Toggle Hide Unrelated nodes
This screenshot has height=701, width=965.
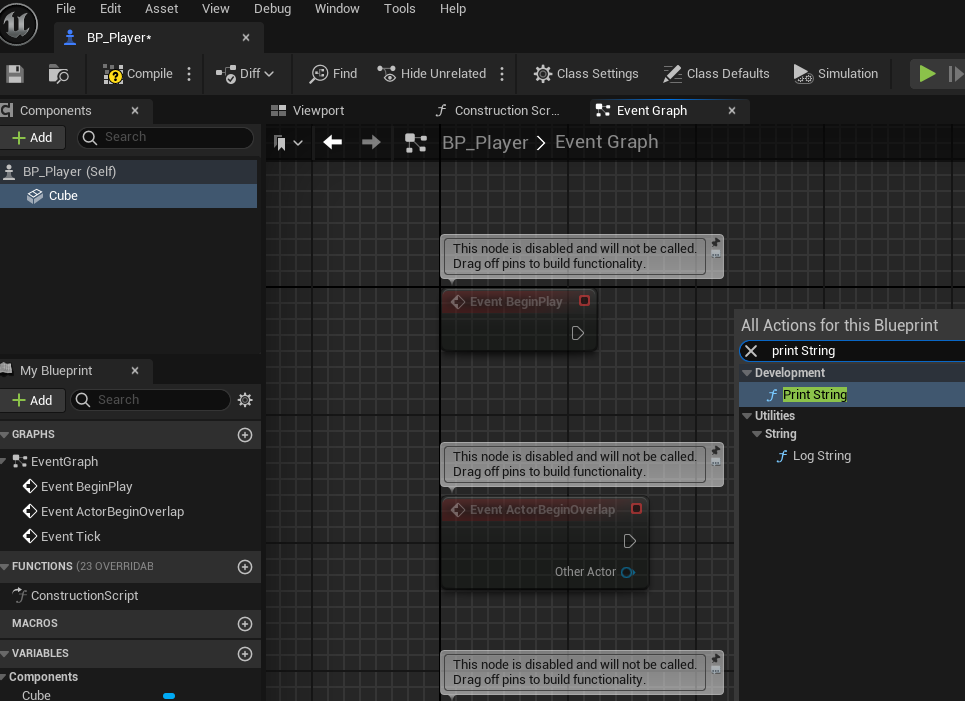pyautogui.click(x=431, y=74)
